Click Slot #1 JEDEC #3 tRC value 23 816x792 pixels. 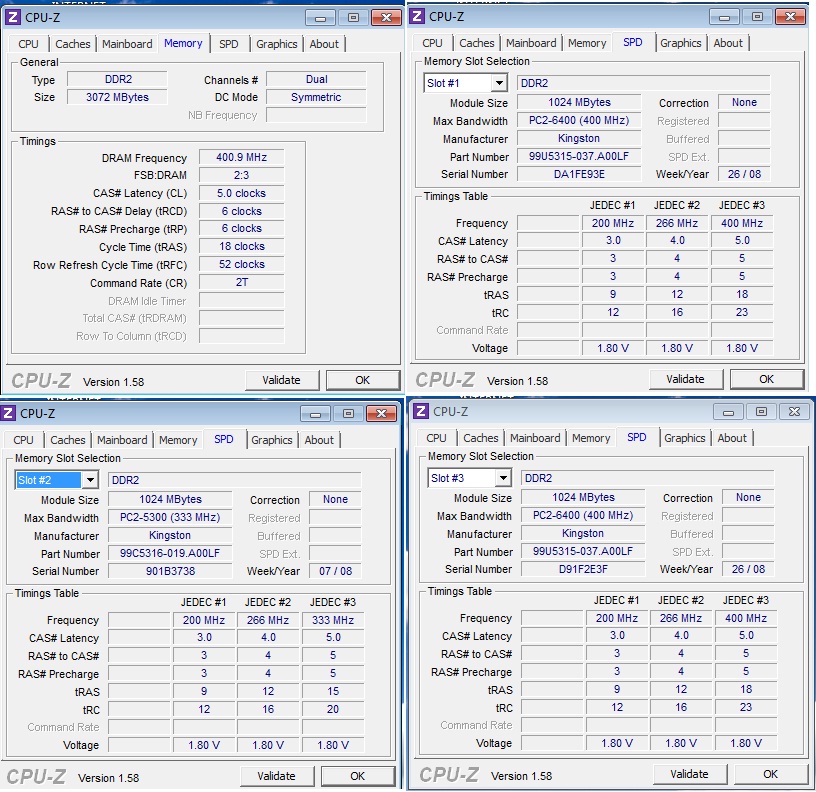(742, 312)
